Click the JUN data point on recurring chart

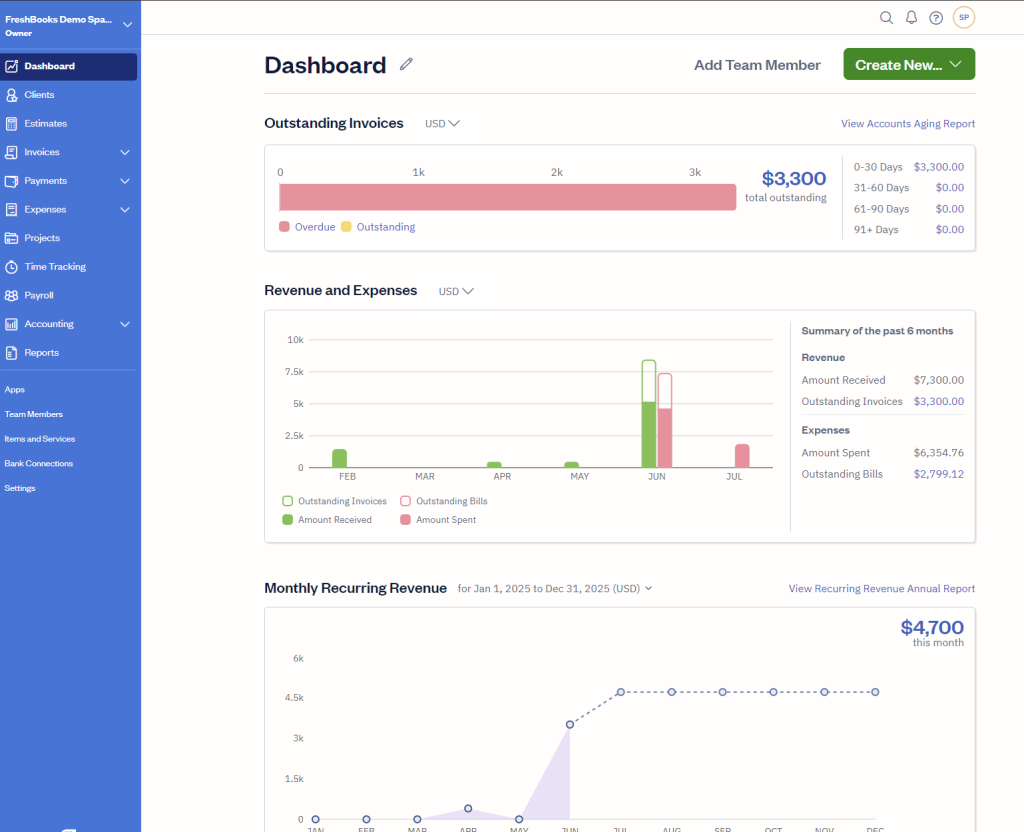[570, 724]
